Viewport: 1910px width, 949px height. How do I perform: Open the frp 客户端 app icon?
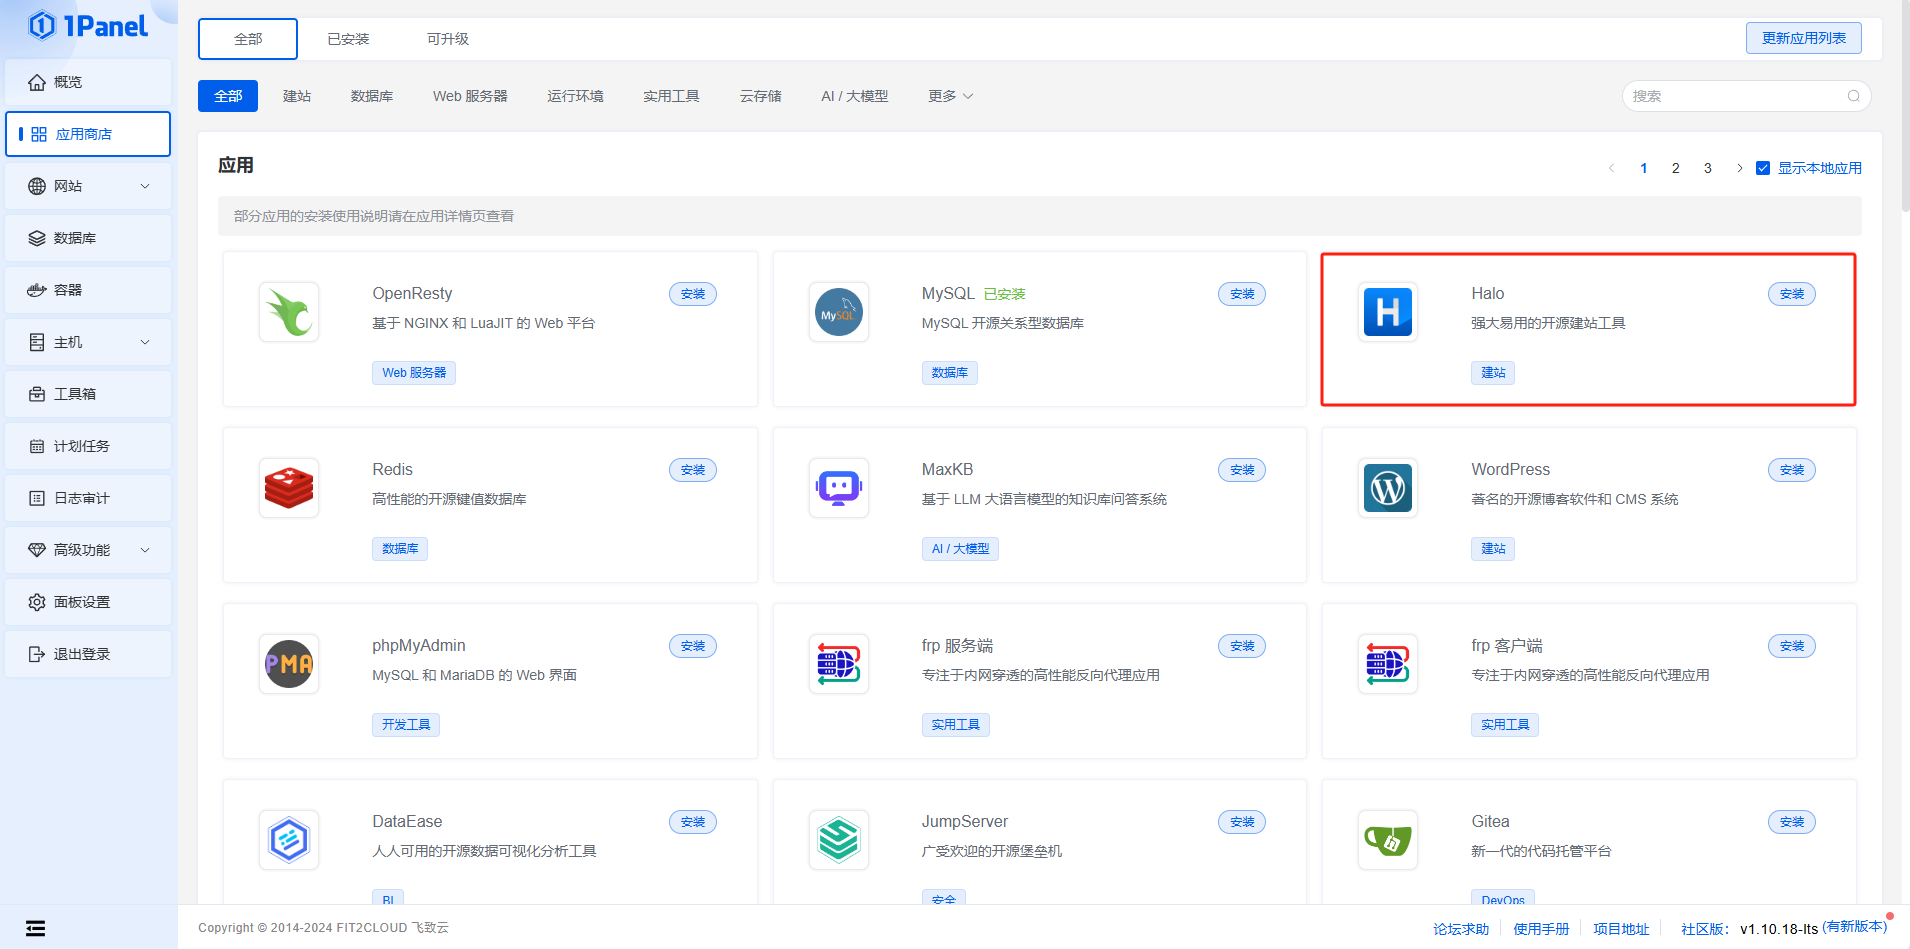coord(1388,664)
